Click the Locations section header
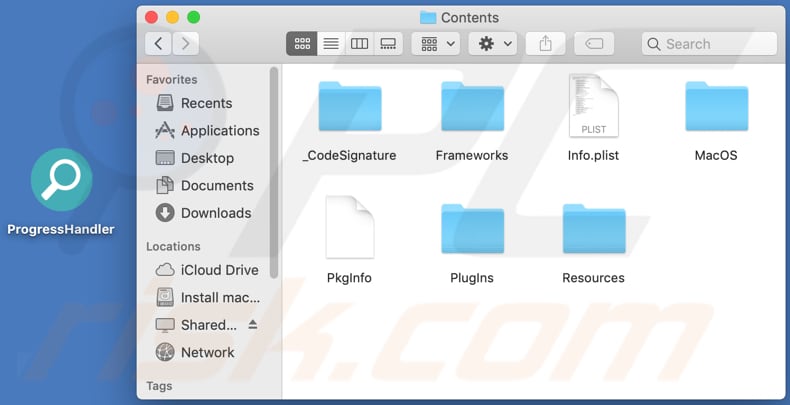790x405 pixels. [x=173, y=246]
